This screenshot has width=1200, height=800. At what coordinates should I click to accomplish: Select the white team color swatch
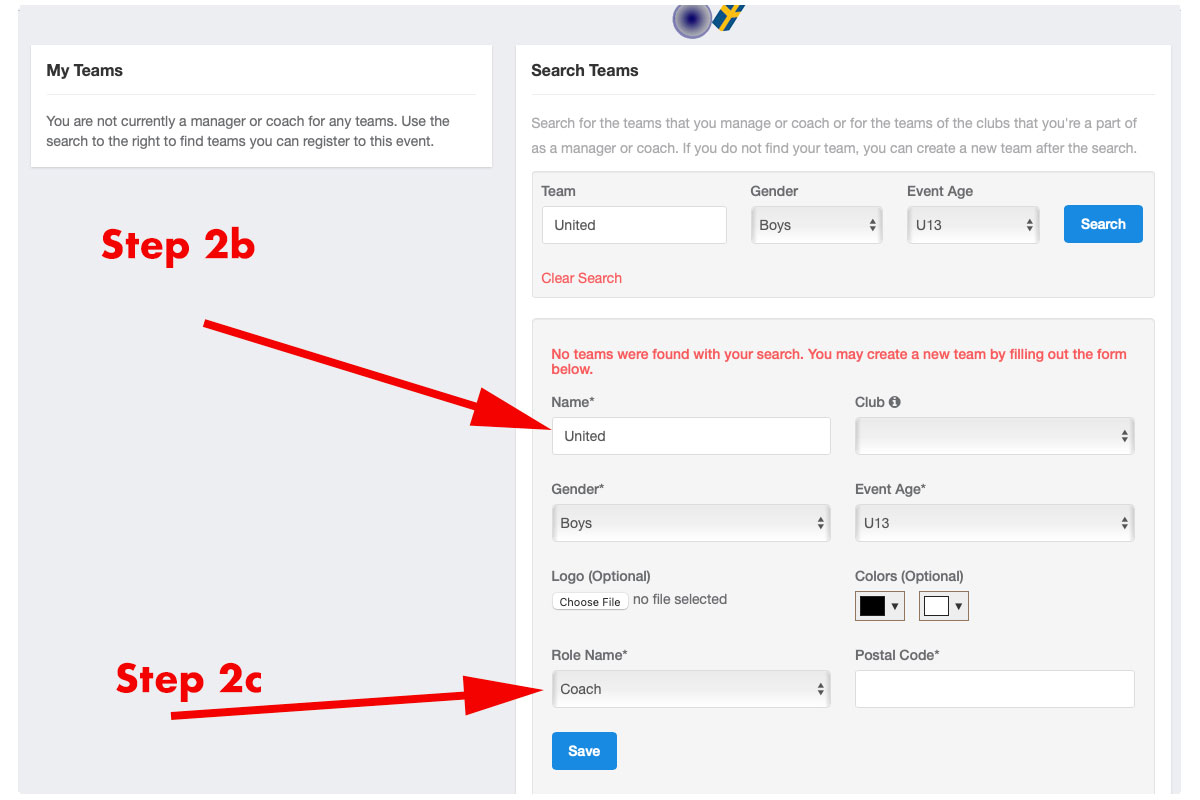point(936,606)
